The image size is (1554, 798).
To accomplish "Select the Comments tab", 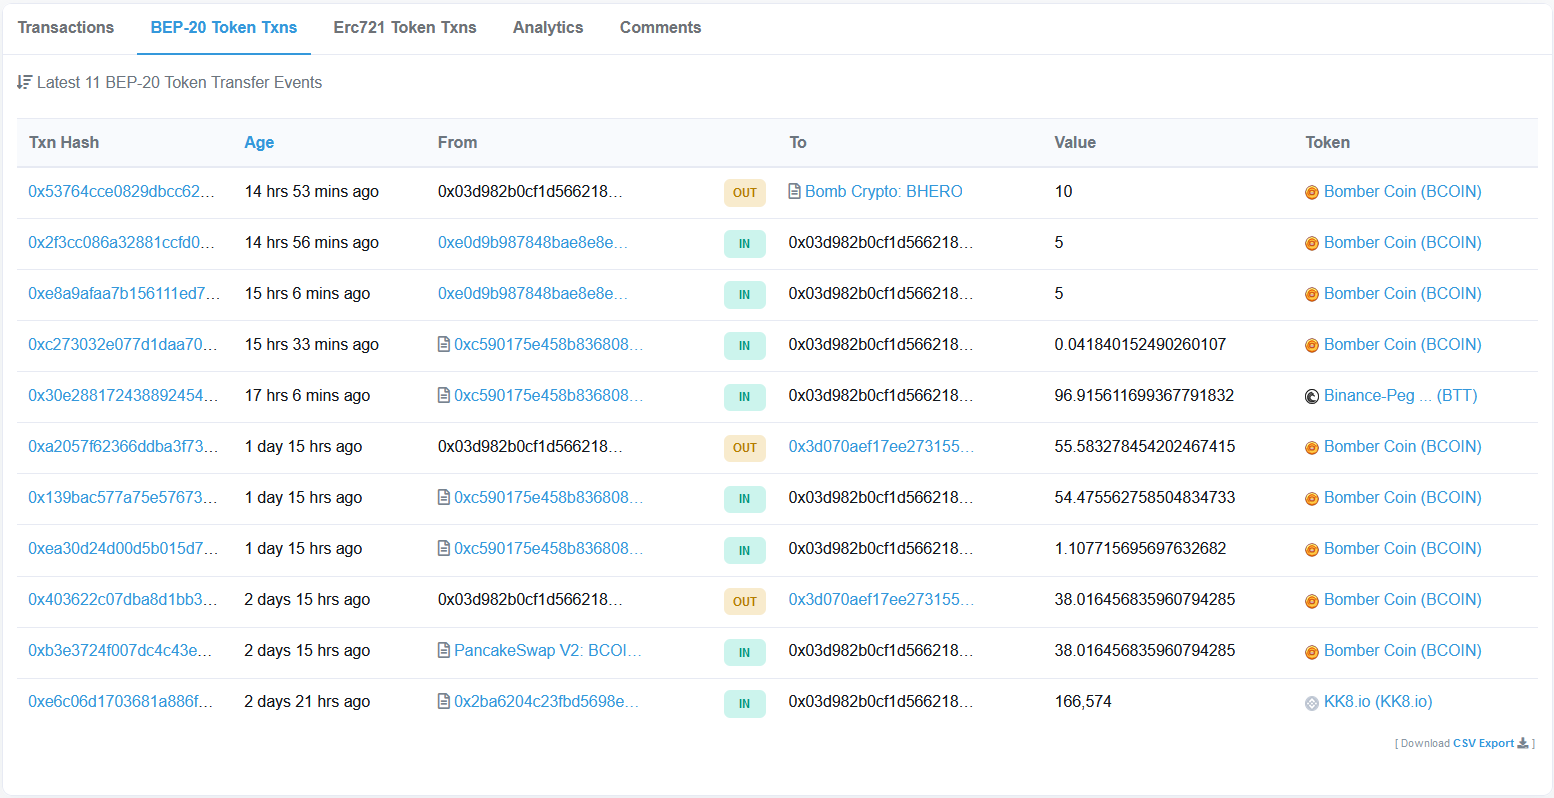I will [x=660, y=27].
